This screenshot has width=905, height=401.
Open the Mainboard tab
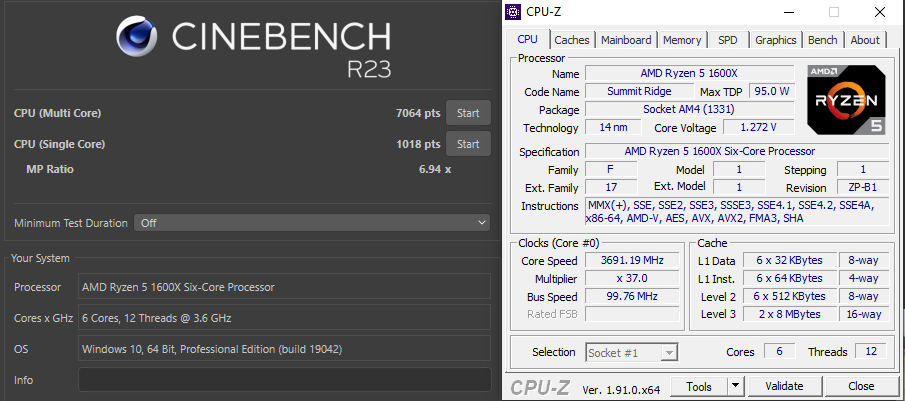pos(626,40)
